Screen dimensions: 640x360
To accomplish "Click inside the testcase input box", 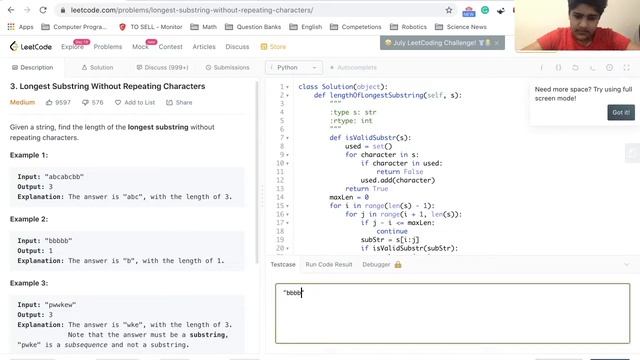I will pyautogui.click(x=453, y=313).
